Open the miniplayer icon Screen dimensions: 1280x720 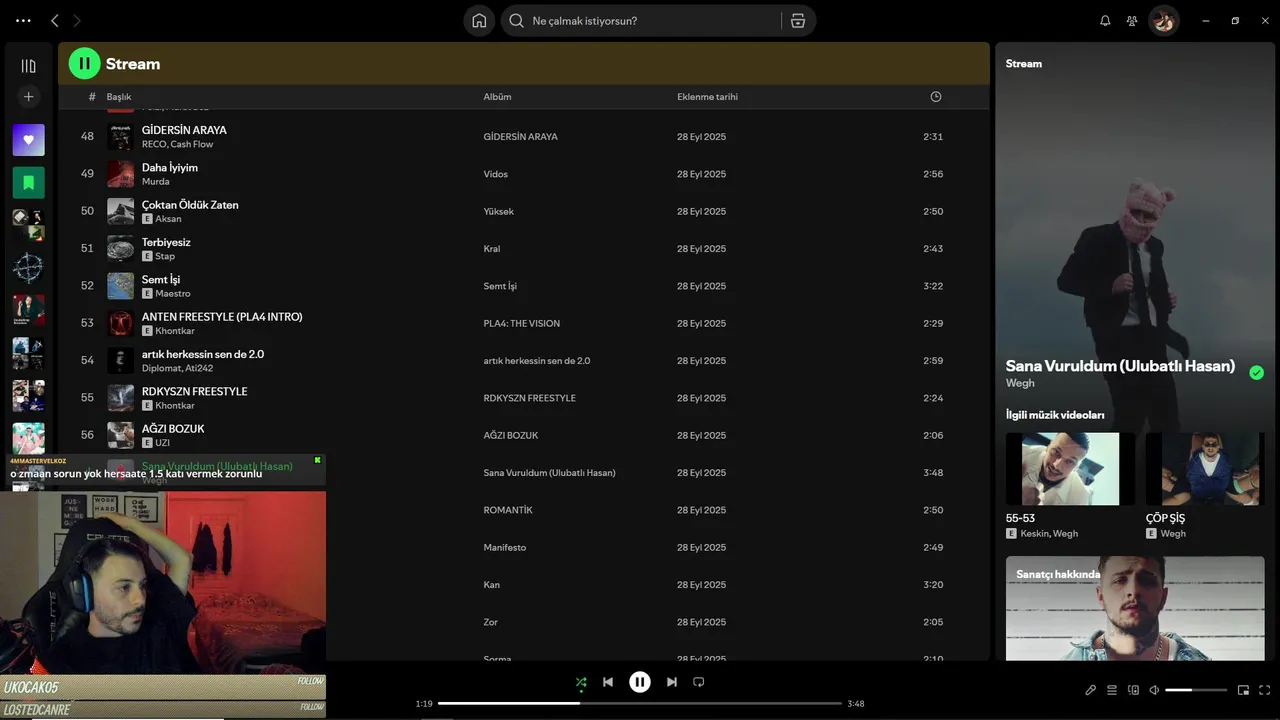coord(1244,690)
